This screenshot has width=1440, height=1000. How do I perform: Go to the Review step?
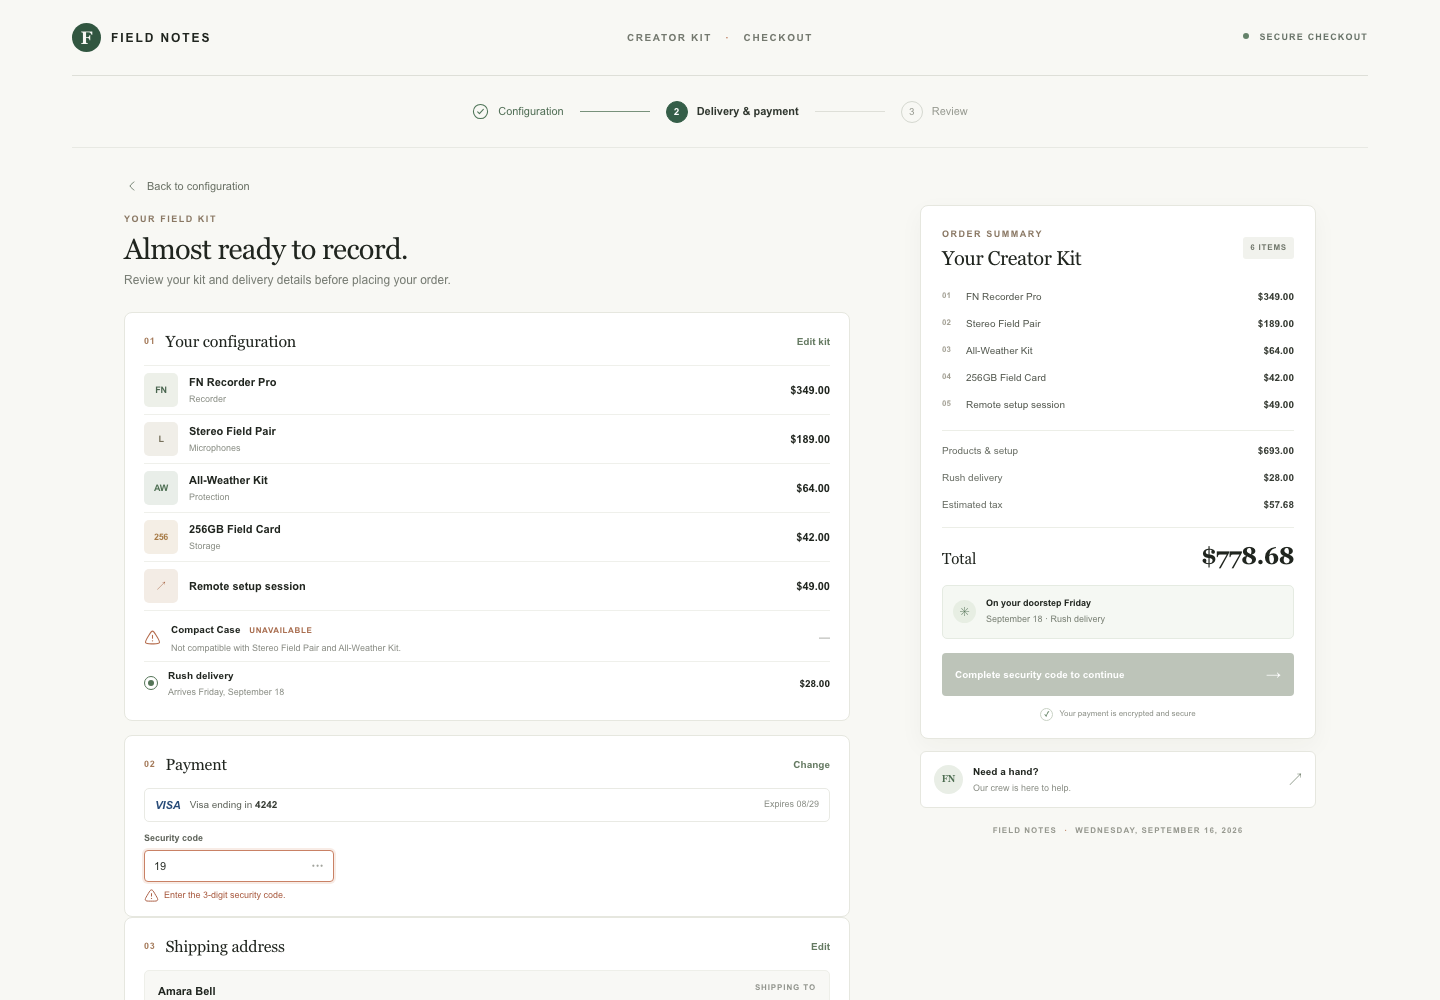pos(934,111)
